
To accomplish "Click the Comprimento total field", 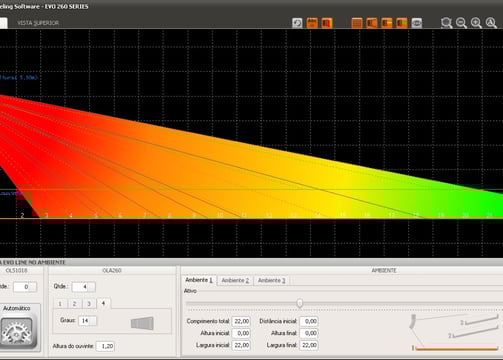I will click(241, 321).
